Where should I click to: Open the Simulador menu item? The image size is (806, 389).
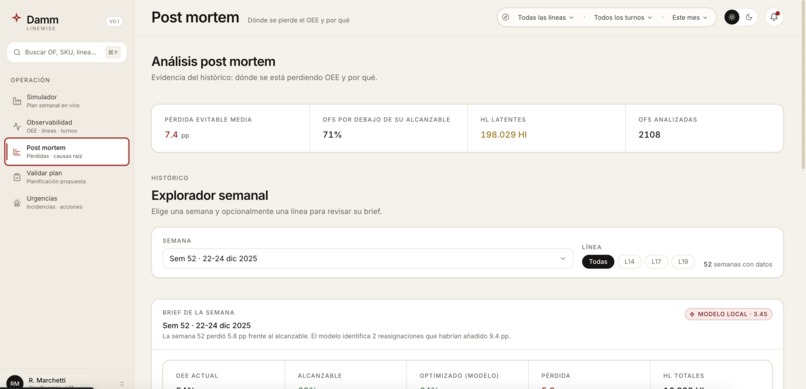(67, 101)
